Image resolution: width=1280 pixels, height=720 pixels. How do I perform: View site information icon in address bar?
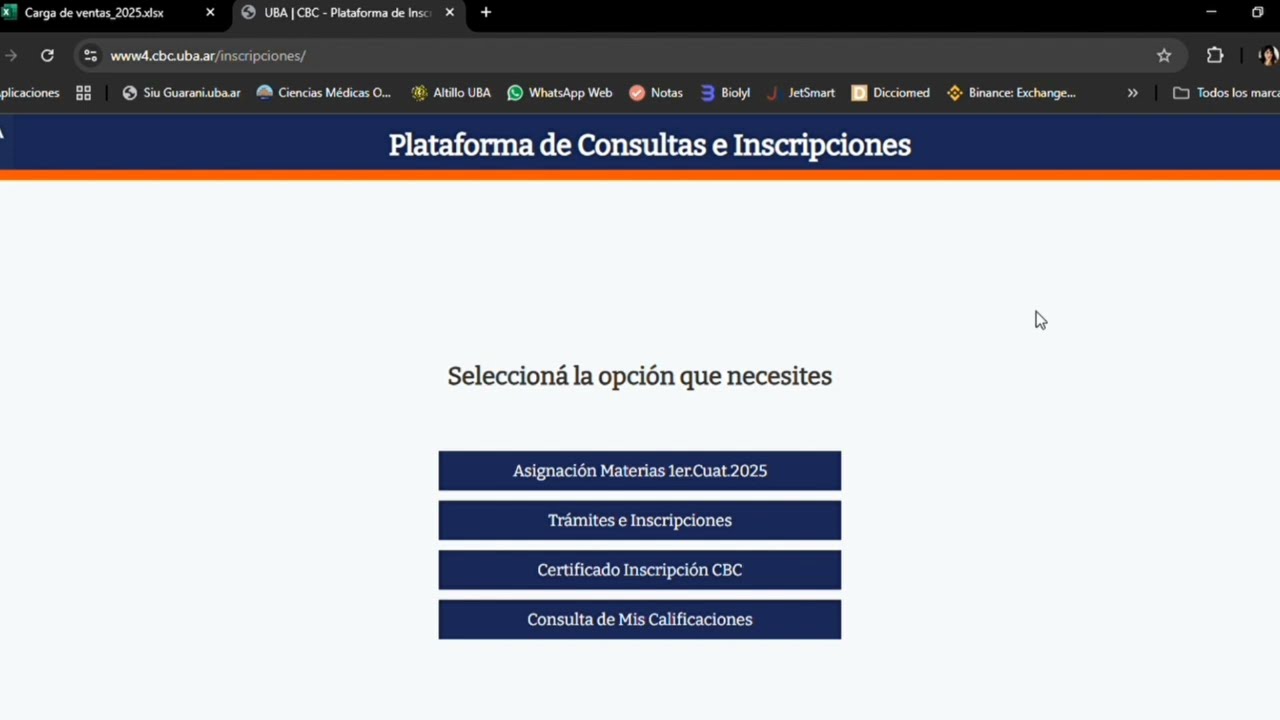[91, 56]
